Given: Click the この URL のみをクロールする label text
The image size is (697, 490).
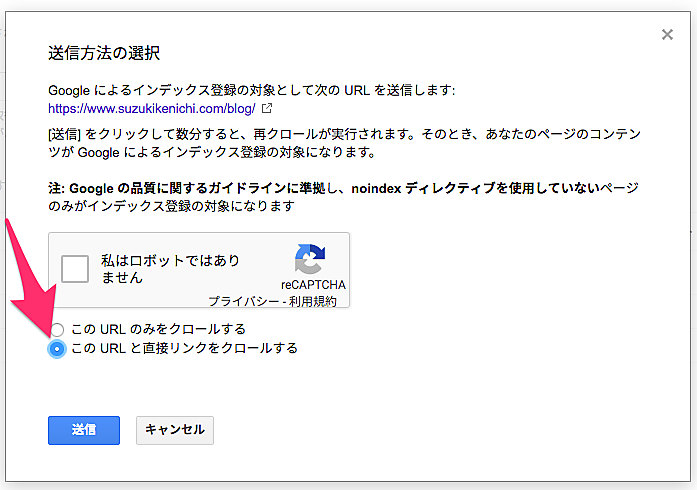Looking at the screenshot, I should [158, 329].
